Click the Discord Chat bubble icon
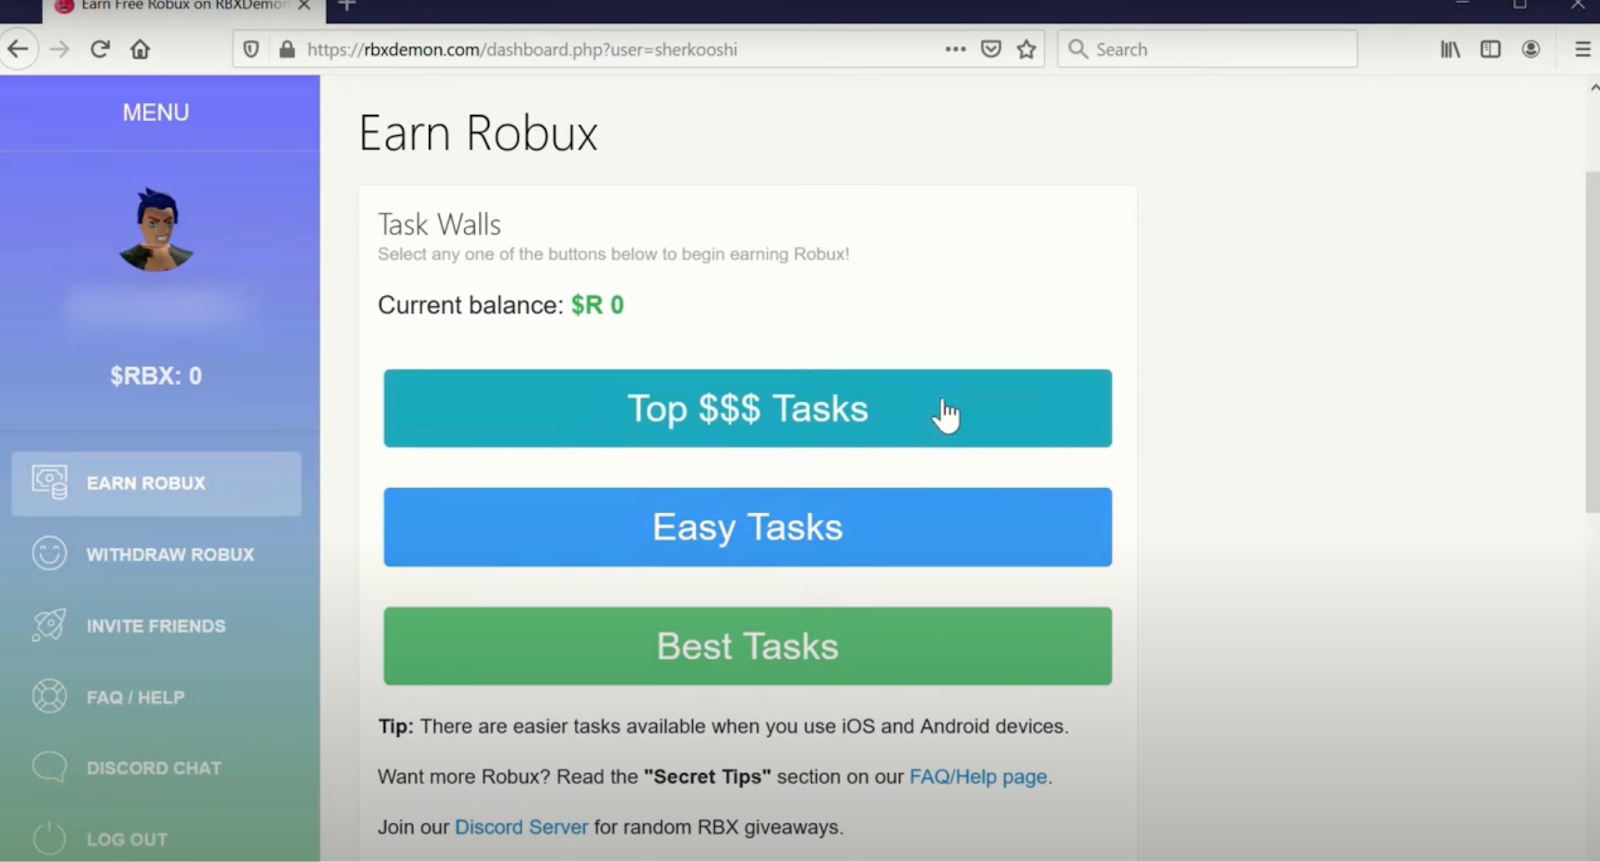1600x862 pixels. point(49,767)
